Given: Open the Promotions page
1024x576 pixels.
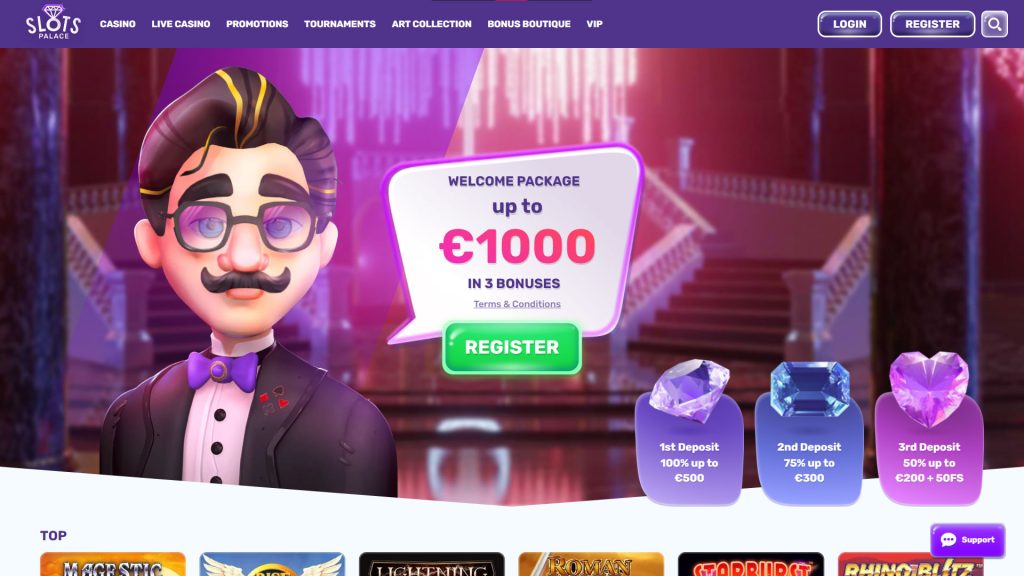Looking at the screenshot, I should (x=257, y=24).
